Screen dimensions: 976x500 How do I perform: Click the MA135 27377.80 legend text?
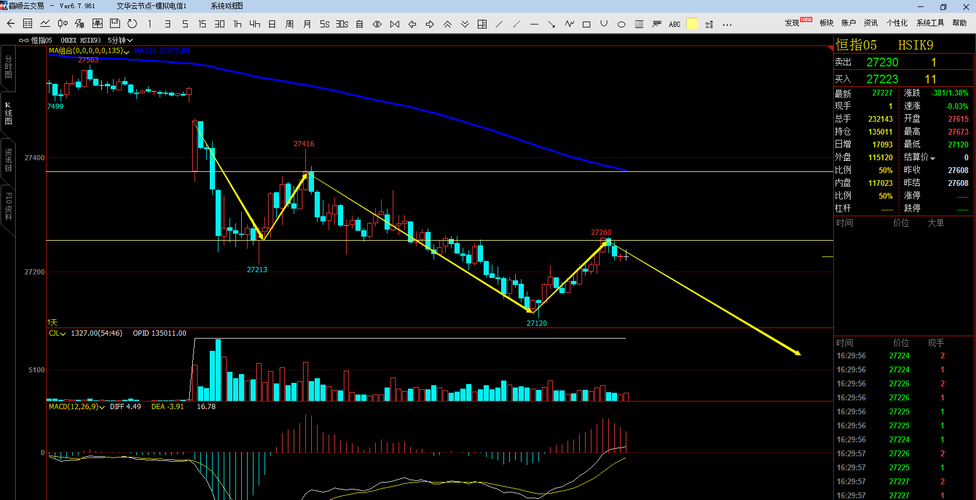(x=162, y=50)
